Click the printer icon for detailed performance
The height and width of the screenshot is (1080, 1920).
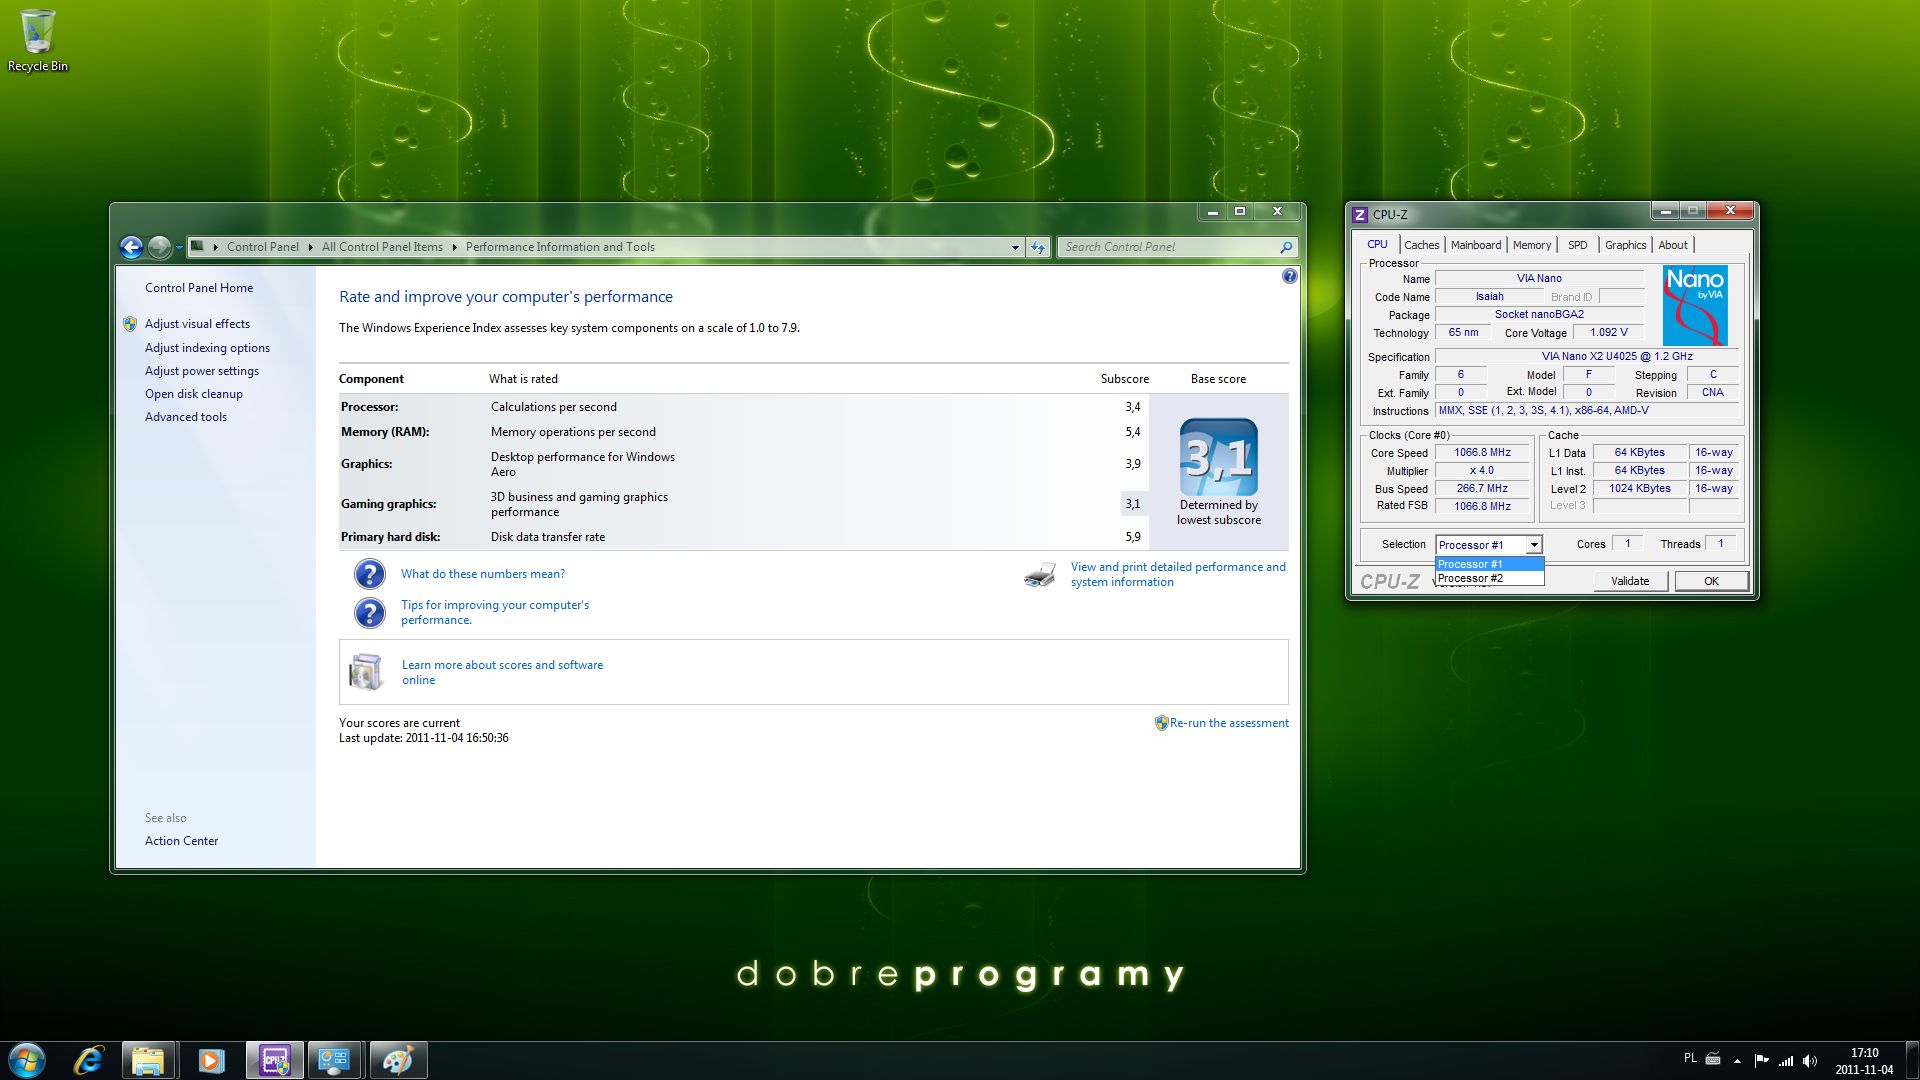click(x=1040, y=575)
